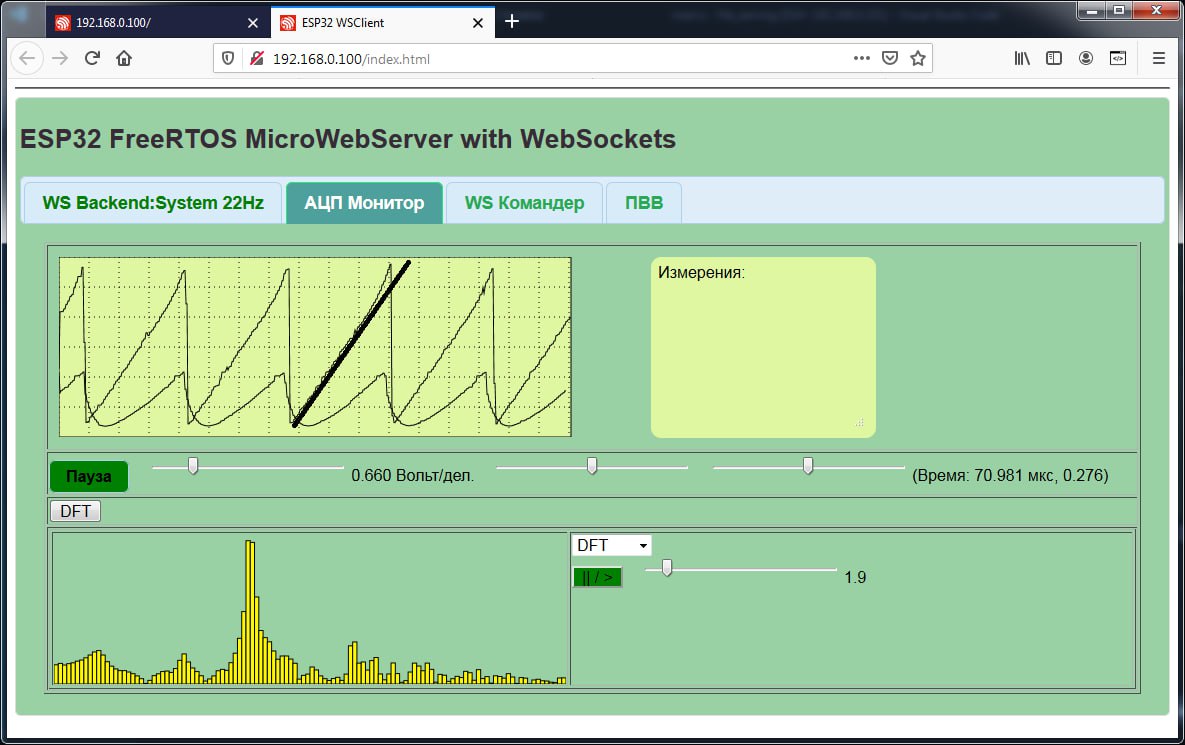Click inside the Измерения text area
1185x745 pixels.
[x=763, y=348]
